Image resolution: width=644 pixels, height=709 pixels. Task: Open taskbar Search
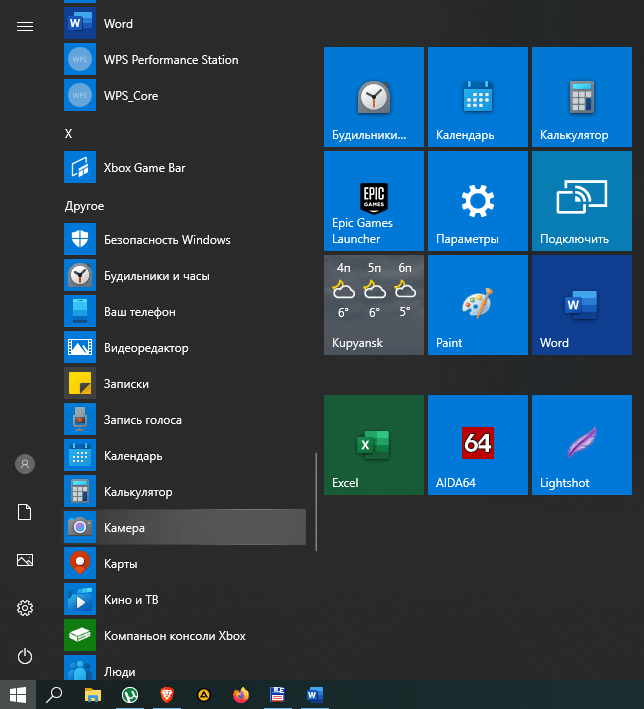point(54,695)
